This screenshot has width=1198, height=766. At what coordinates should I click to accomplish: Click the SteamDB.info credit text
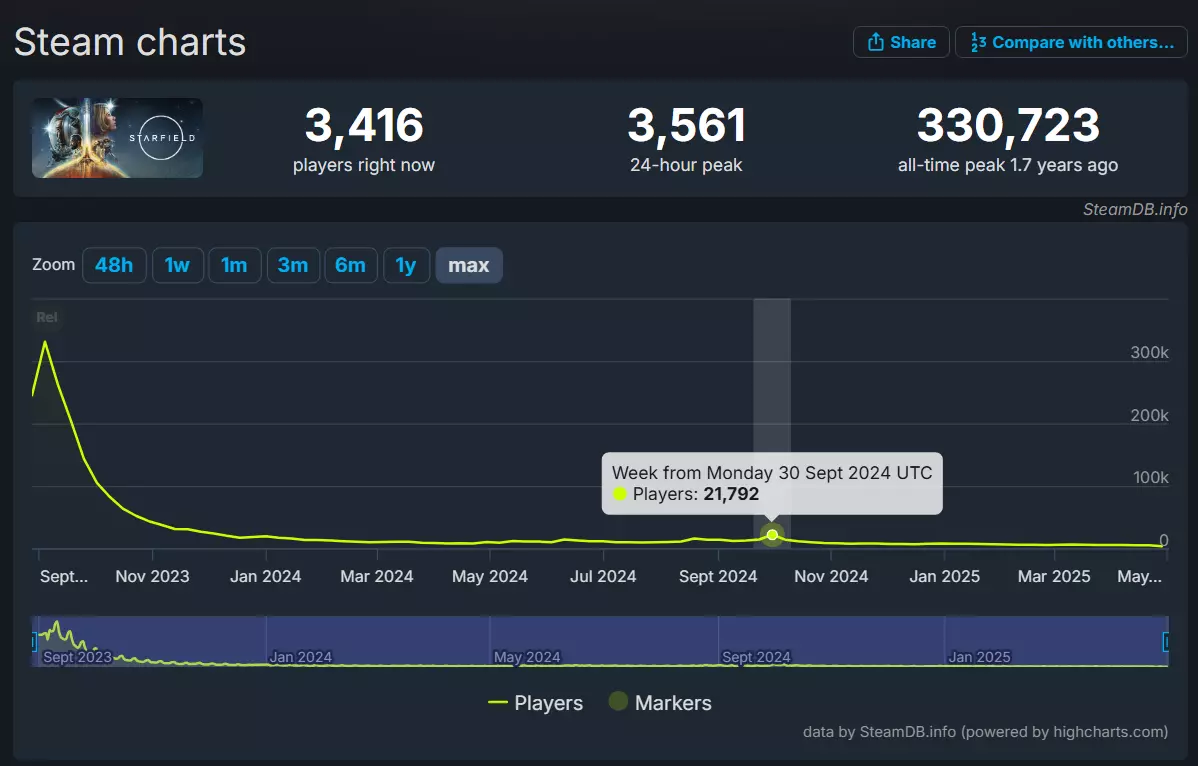tap(1135, 209)
